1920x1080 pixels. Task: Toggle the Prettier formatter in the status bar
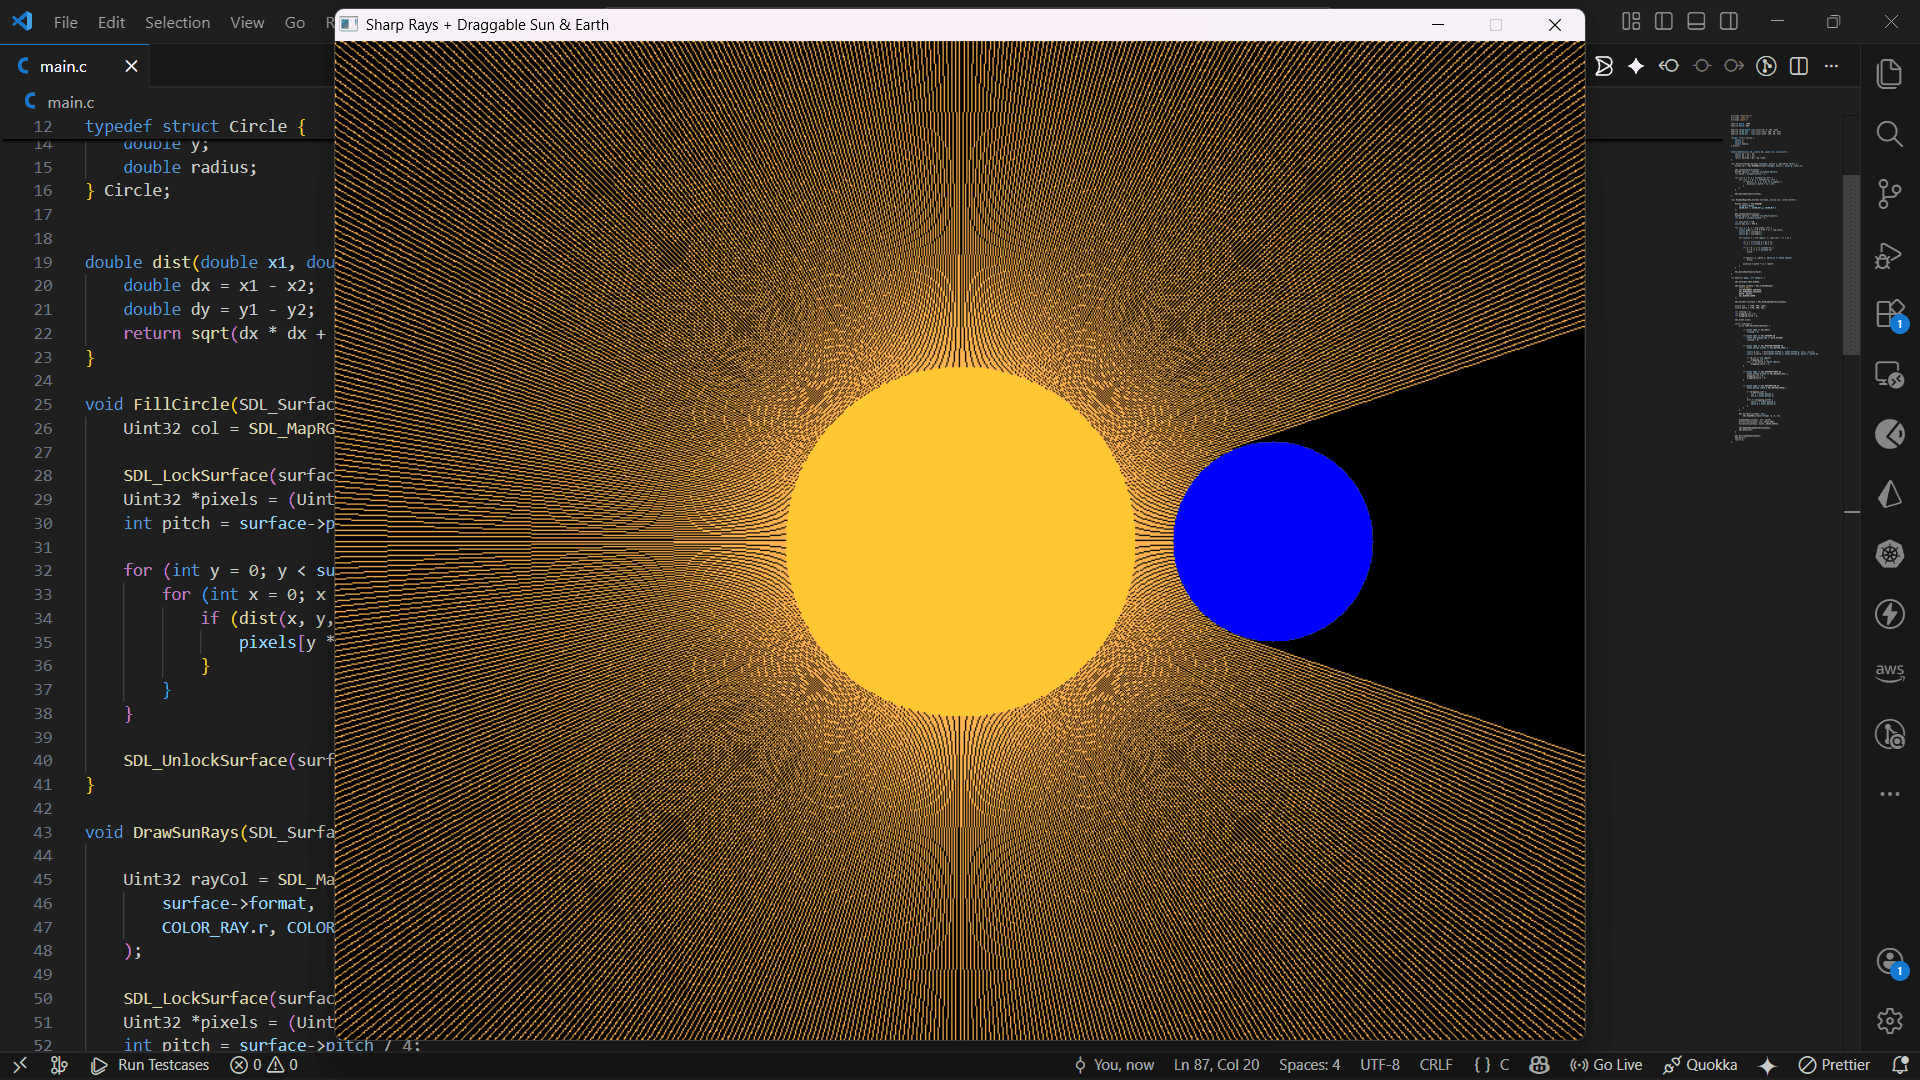coord(1838,1065)
